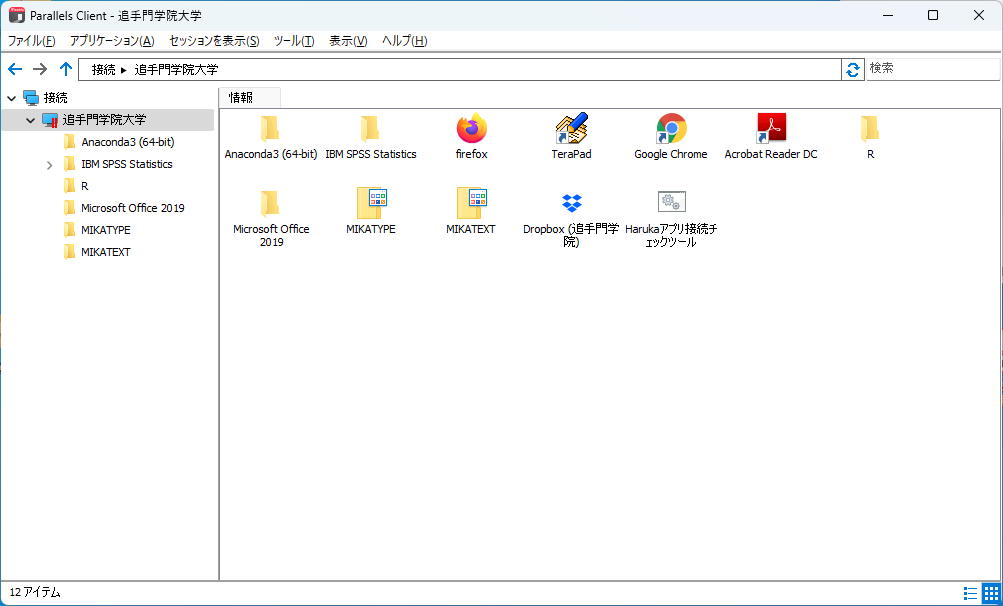Maximize the Parallels Client window
This screenshot has height=606, width=1003.
[933, 15]
